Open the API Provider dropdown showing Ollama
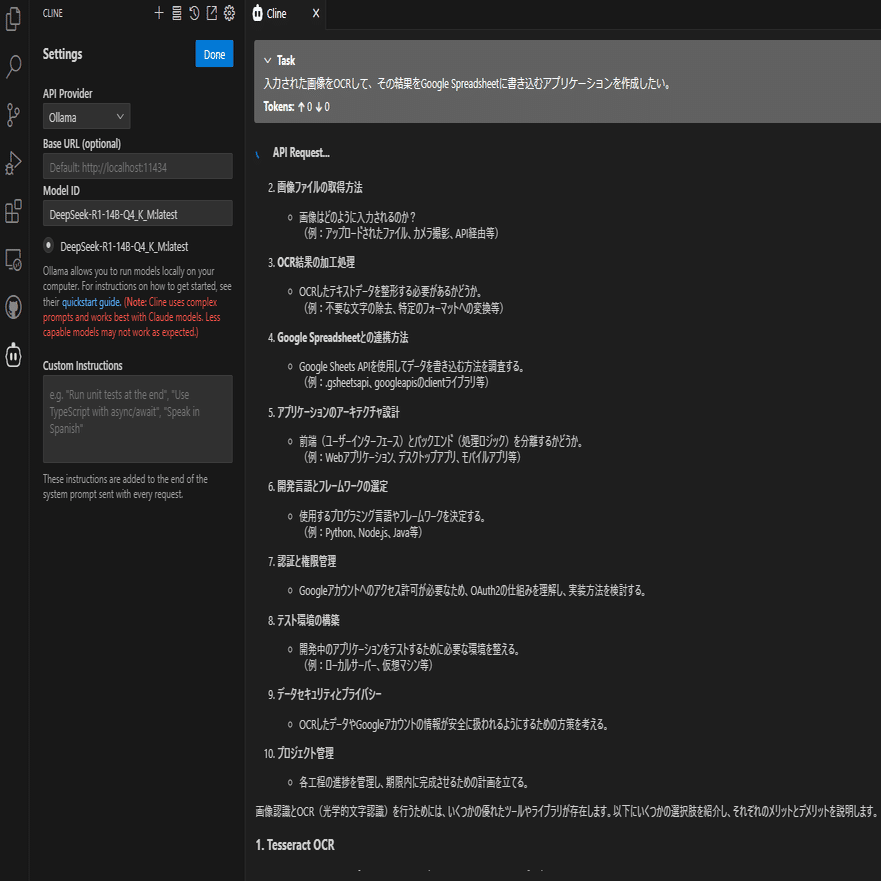Screen dimensions: 881x881 tap(86, 116)
